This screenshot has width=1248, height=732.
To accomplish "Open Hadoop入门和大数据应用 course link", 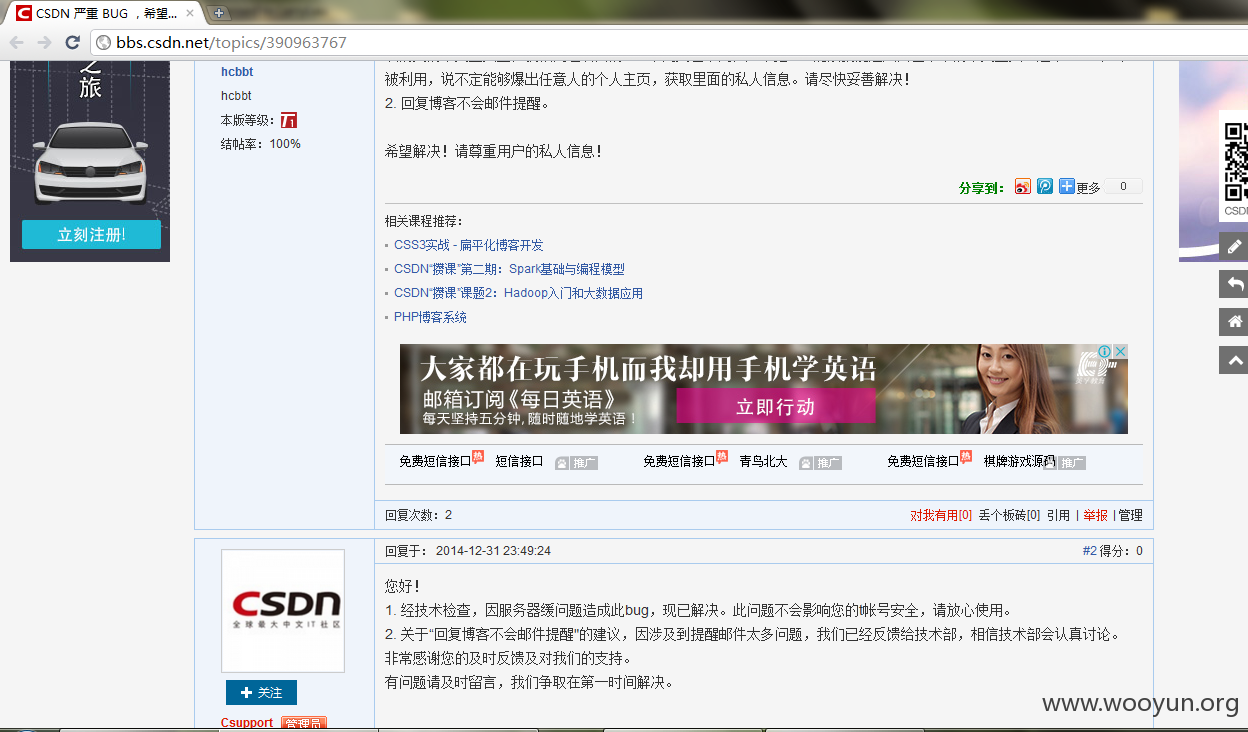I will tap(518, 293).
